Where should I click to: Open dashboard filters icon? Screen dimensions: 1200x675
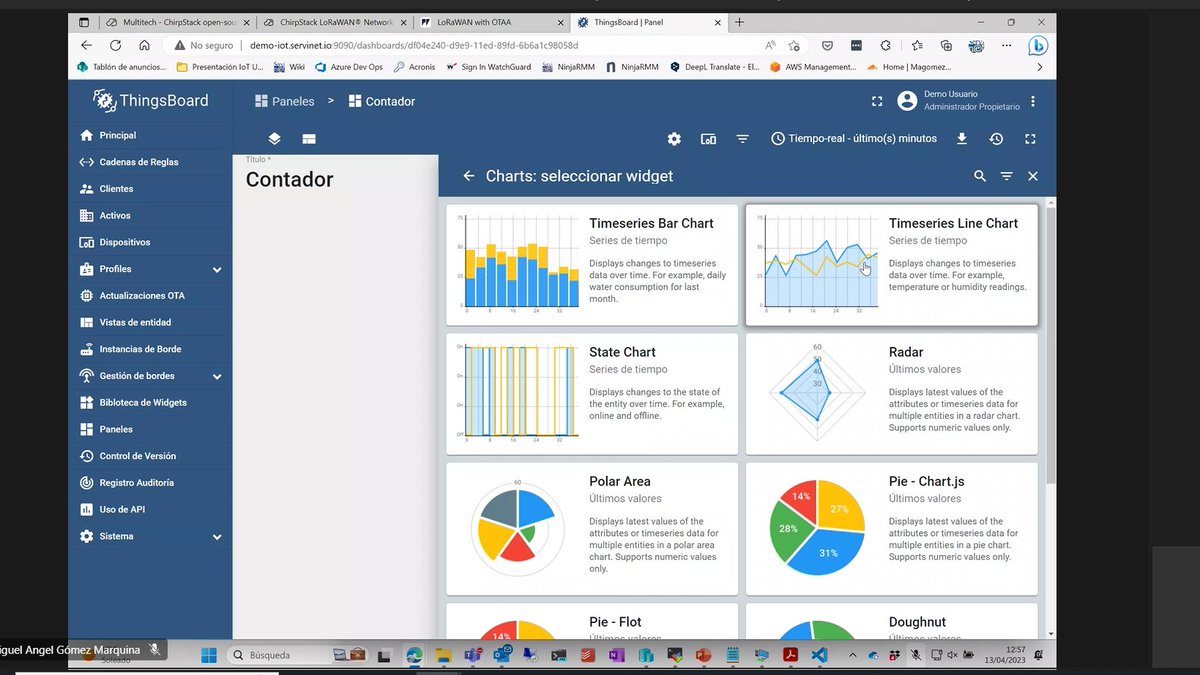click(x=742, y=139)
